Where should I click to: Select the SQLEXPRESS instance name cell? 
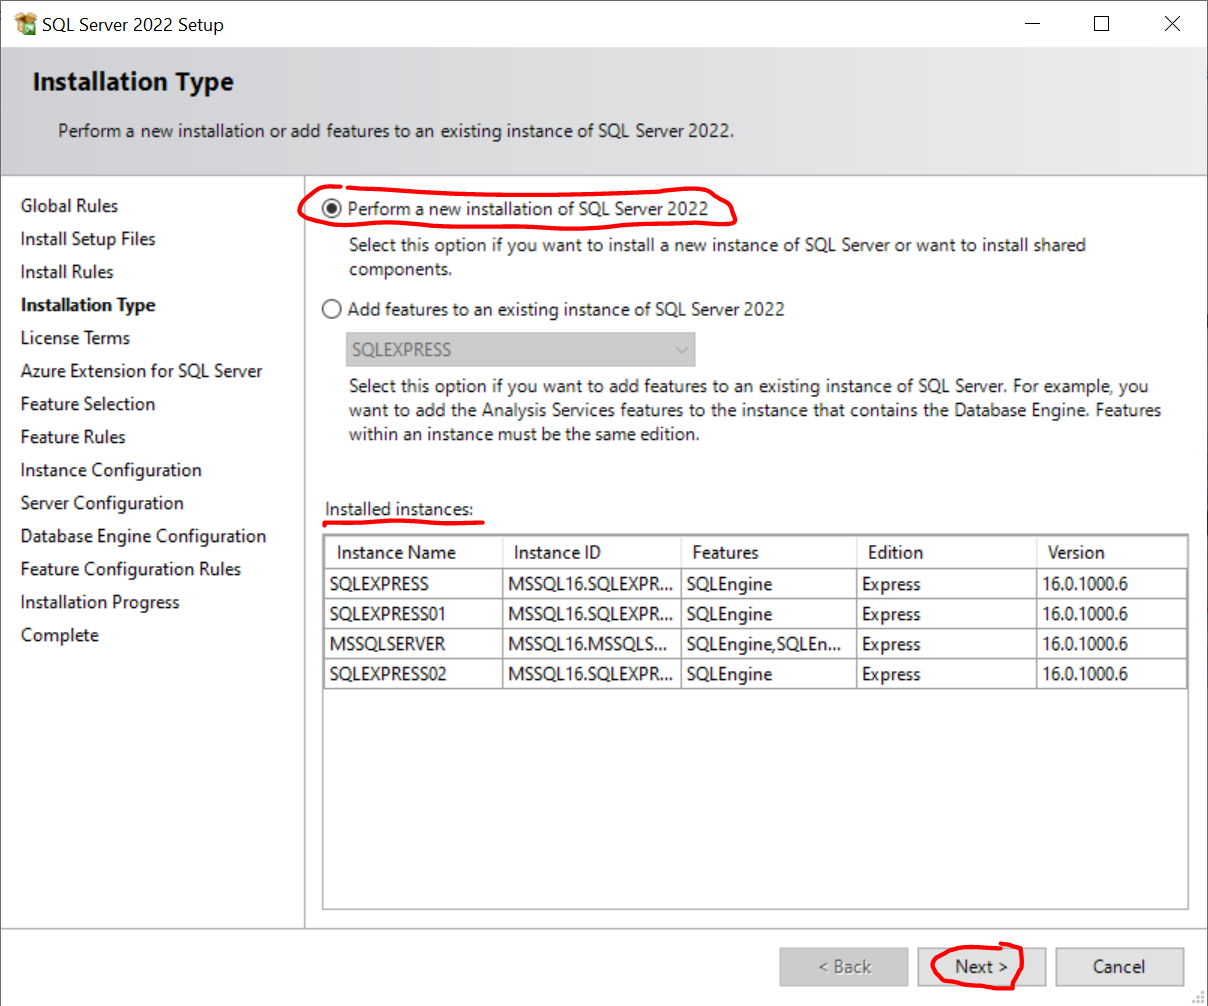[x=414, y=584]
